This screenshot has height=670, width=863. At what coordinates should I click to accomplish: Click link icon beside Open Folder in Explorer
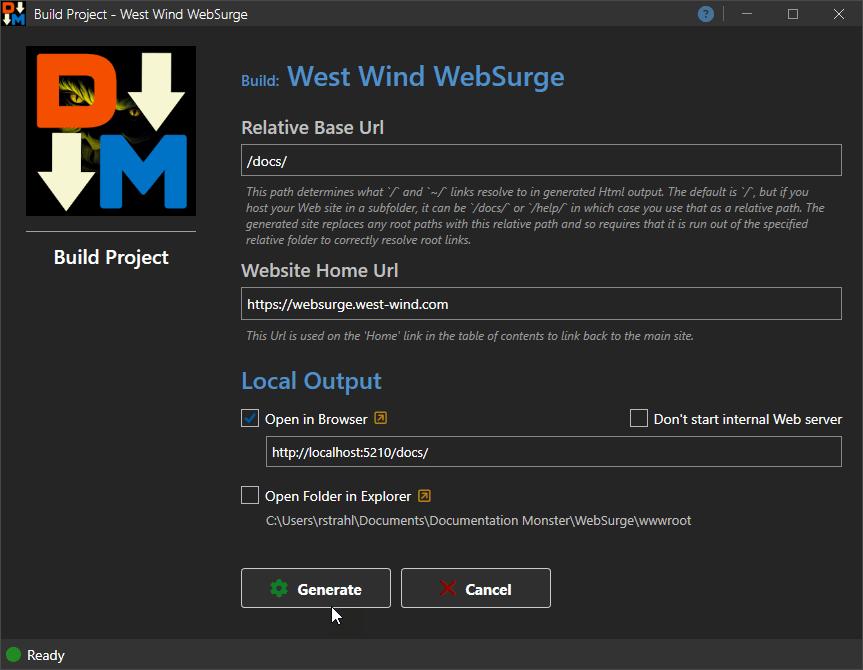(x=424, y=495)
